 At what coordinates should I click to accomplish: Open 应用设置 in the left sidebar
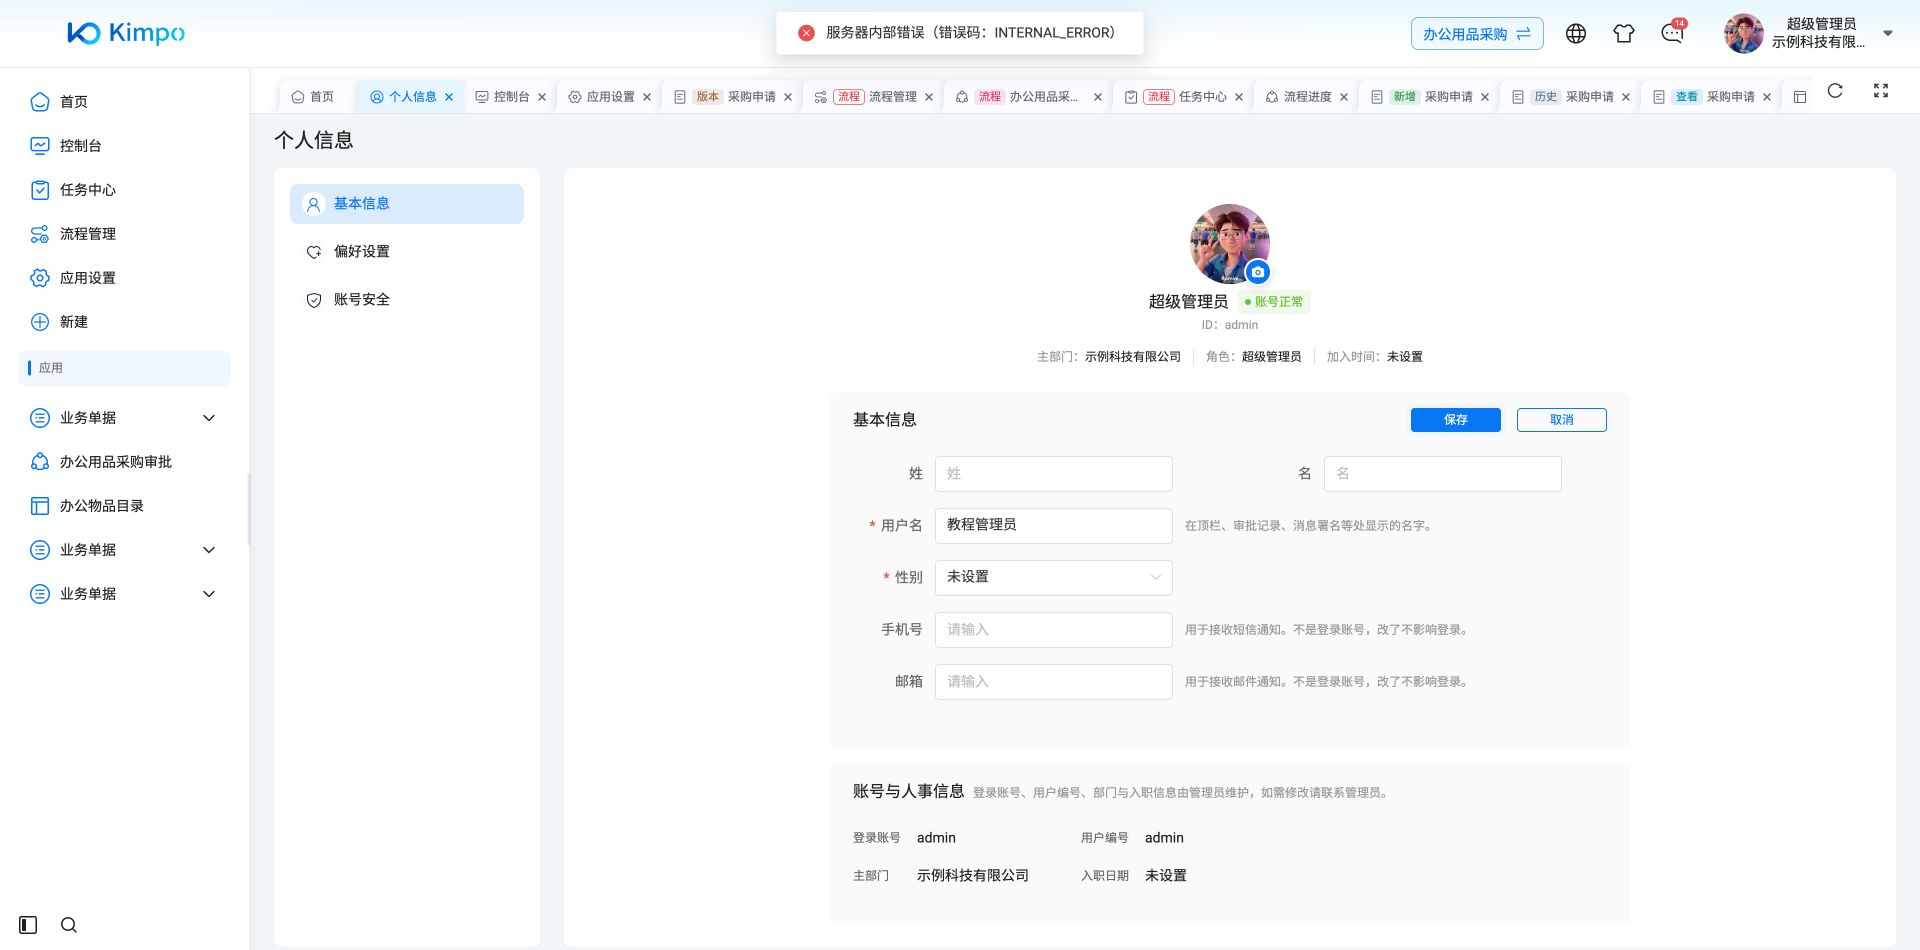[x=125, y=278]
